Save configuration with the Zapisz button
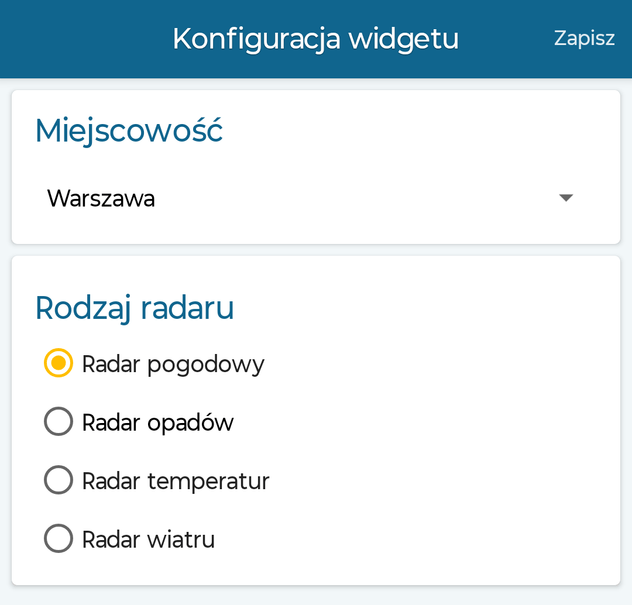632x605 pixels. pos(584,39)
